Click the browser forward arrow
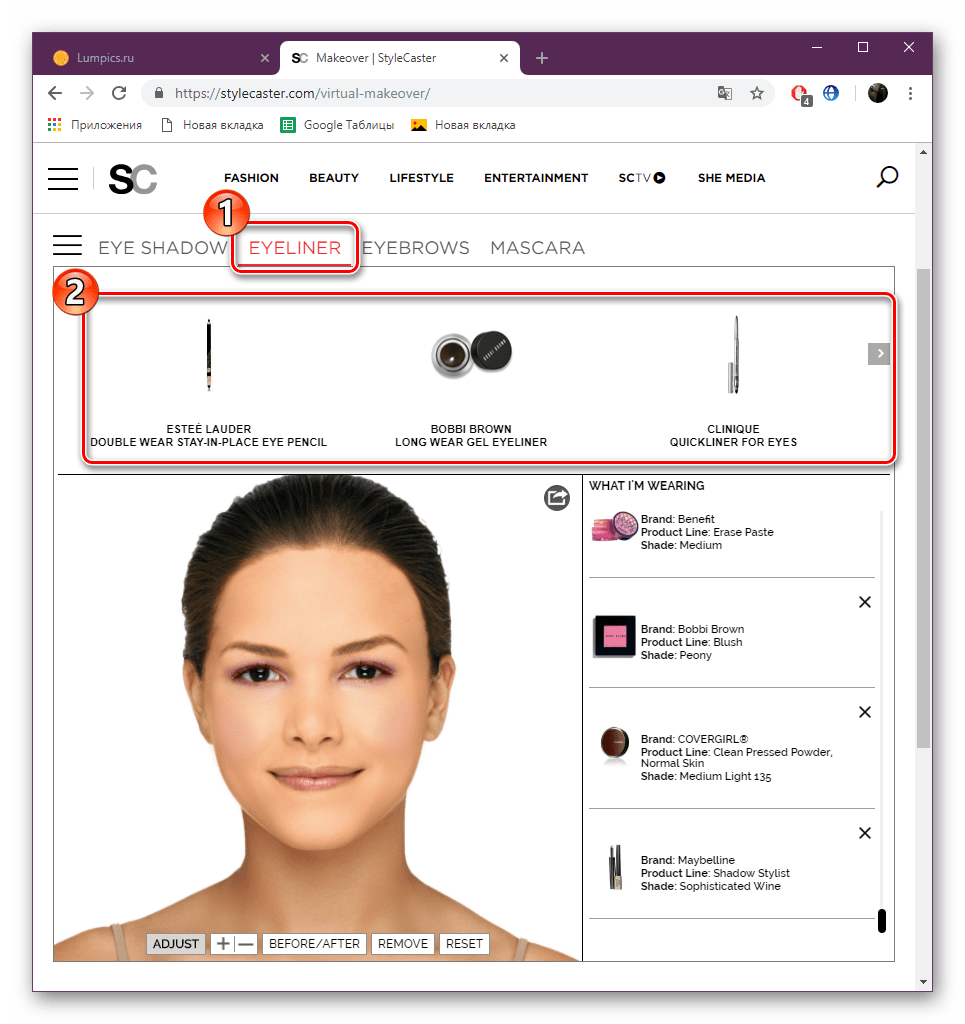The image size is (965, 1024). pos(87,93)
